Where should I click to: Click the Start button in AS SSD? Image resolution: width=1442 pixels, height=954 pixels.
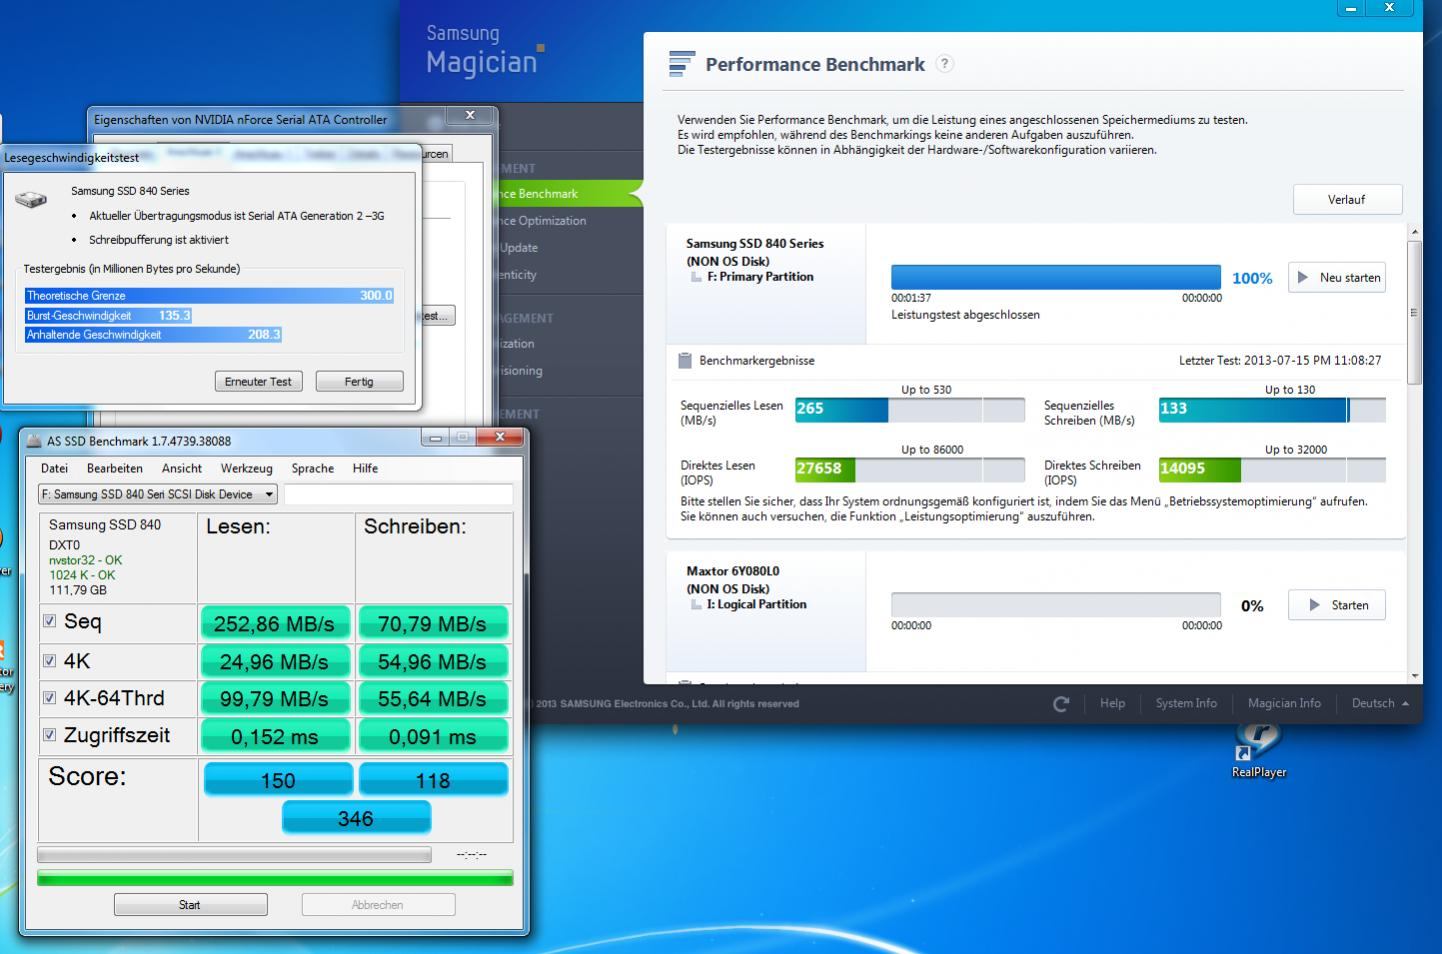point(190,904)
